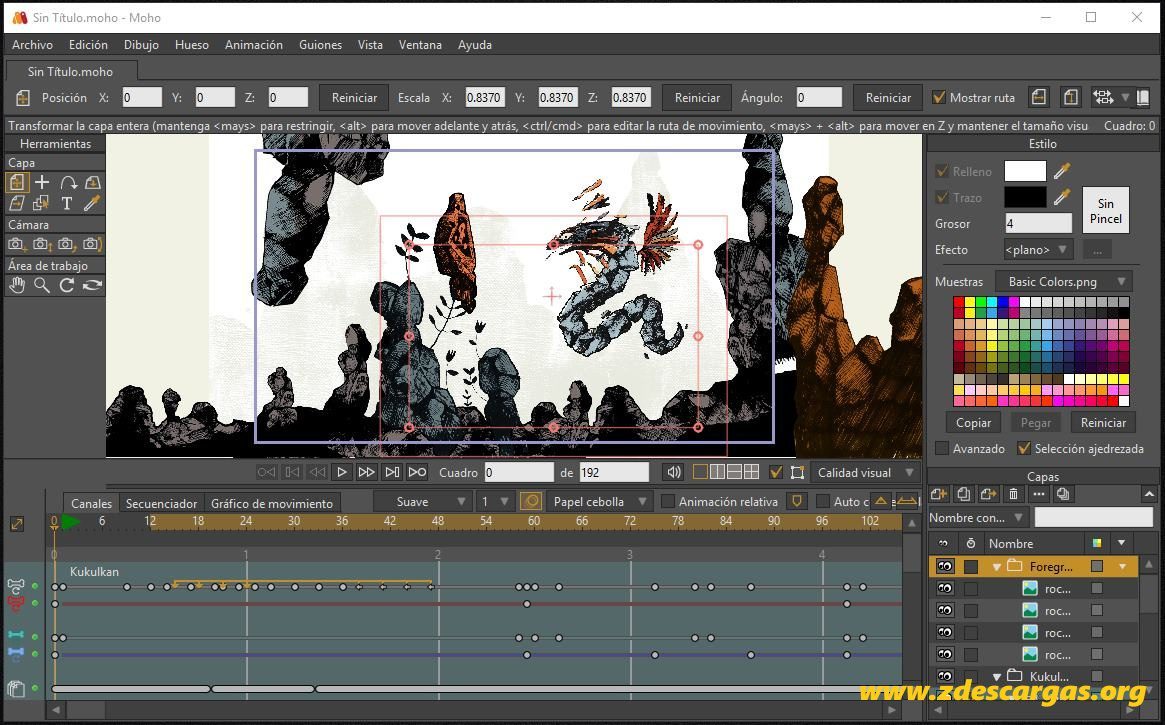Click the Grosor width input field

[x=1038, y=223]
